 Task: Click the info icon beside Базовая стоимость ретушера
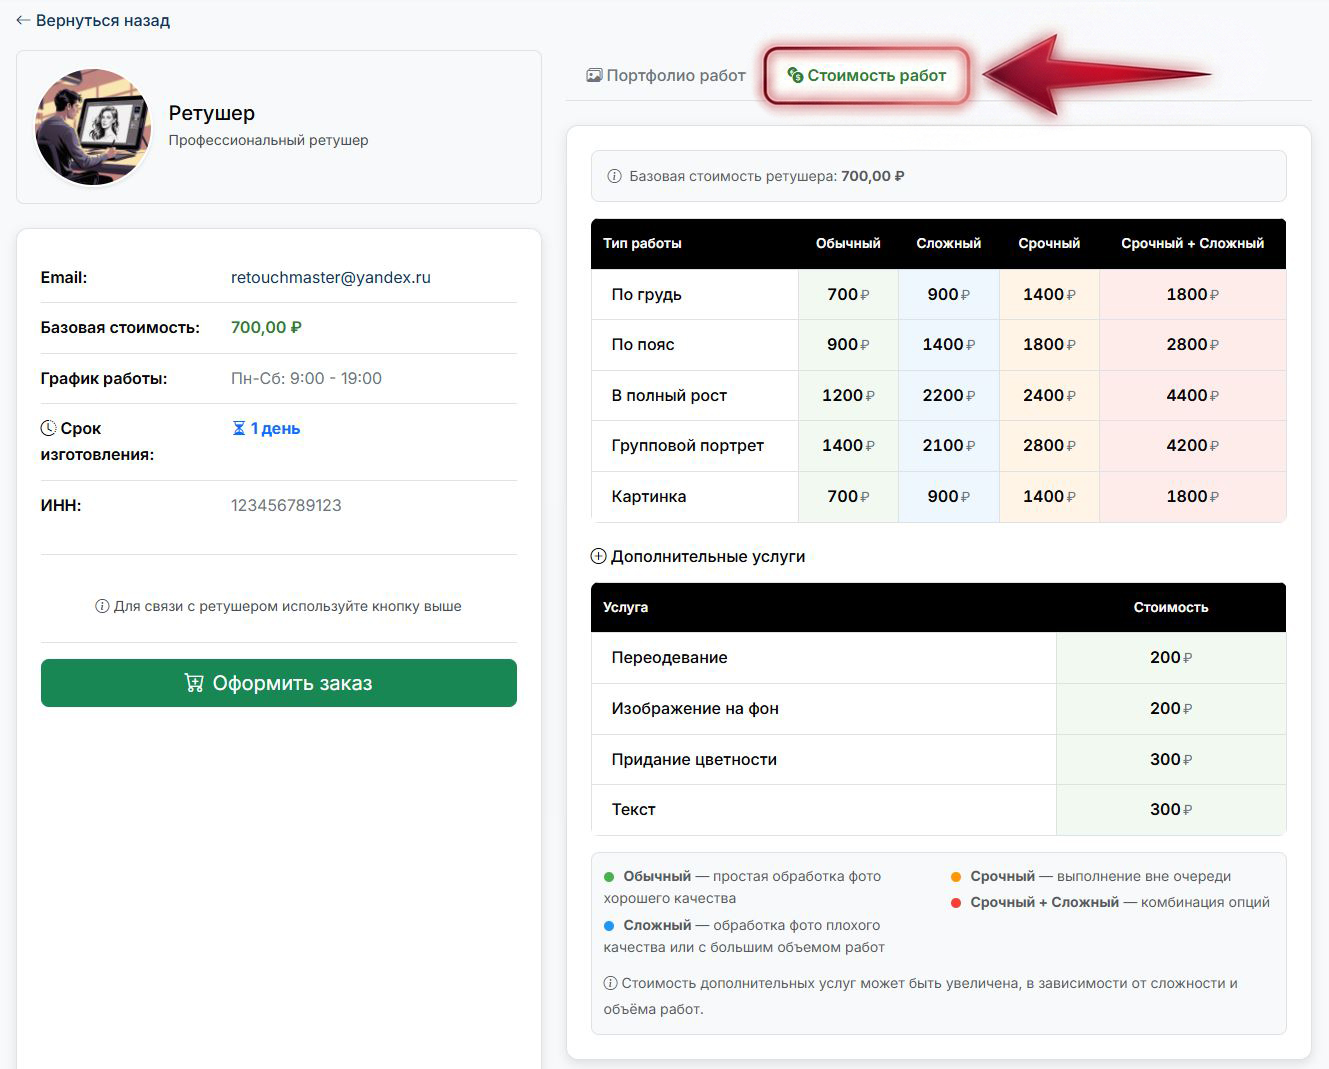pos(614,176)
